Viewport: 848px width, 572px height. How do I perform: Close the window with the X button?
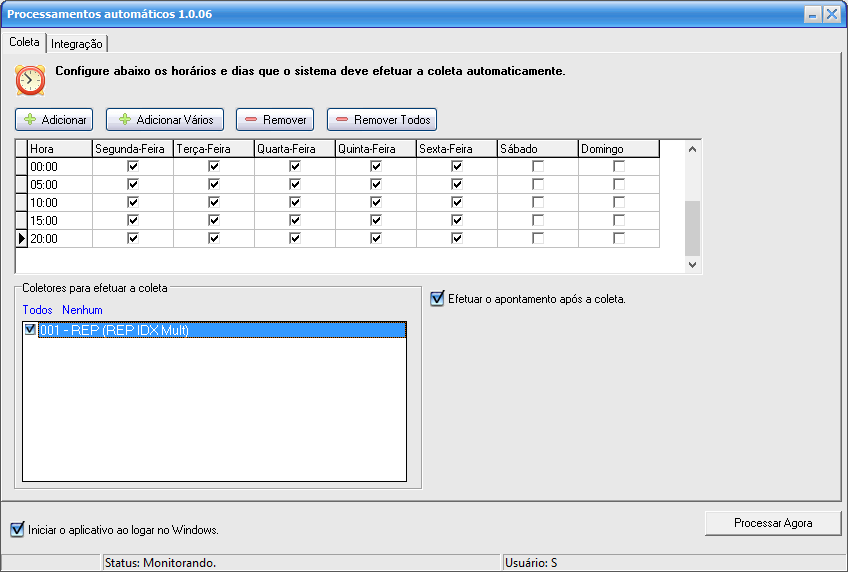(832, 14)
